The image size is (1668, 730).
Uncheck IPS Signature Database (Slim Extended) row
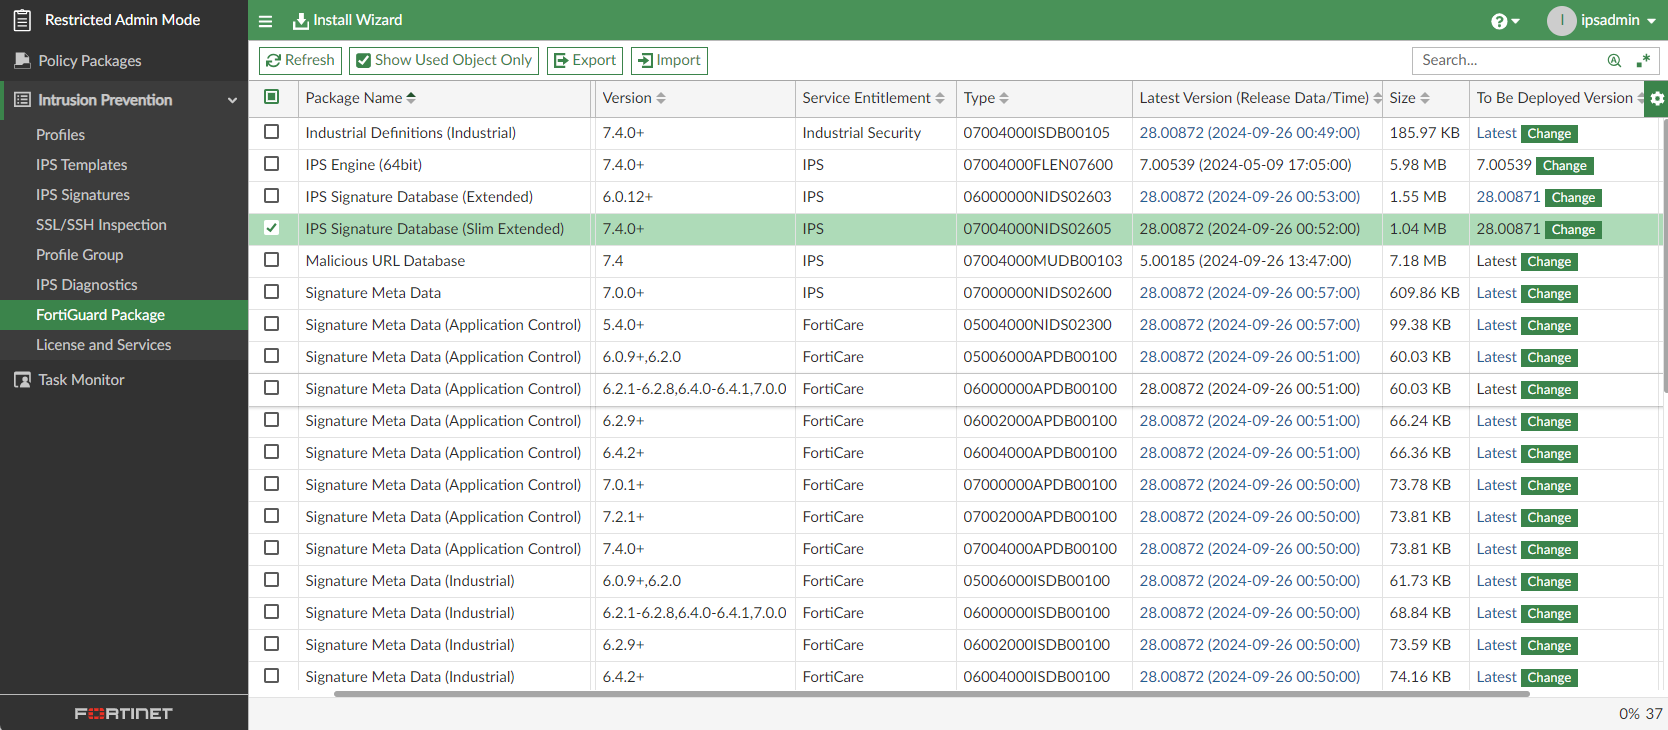271,228
